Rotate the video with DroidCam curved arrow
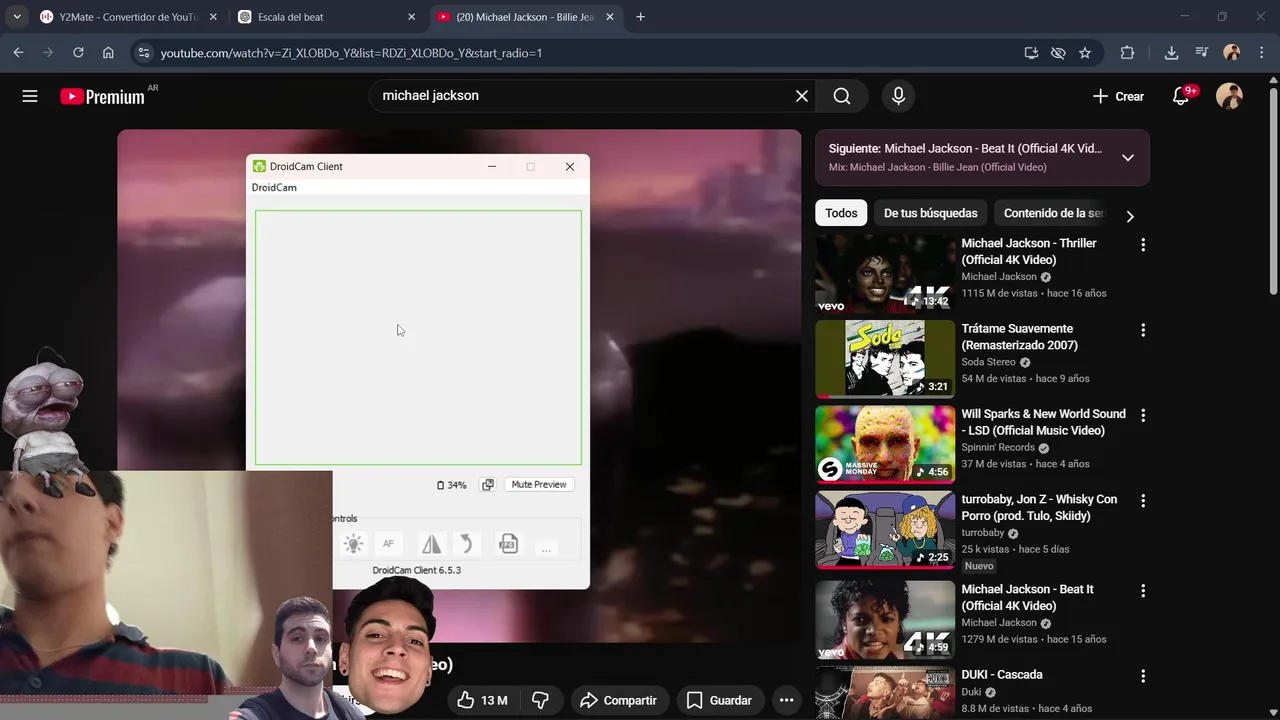 tap(465, 544)
